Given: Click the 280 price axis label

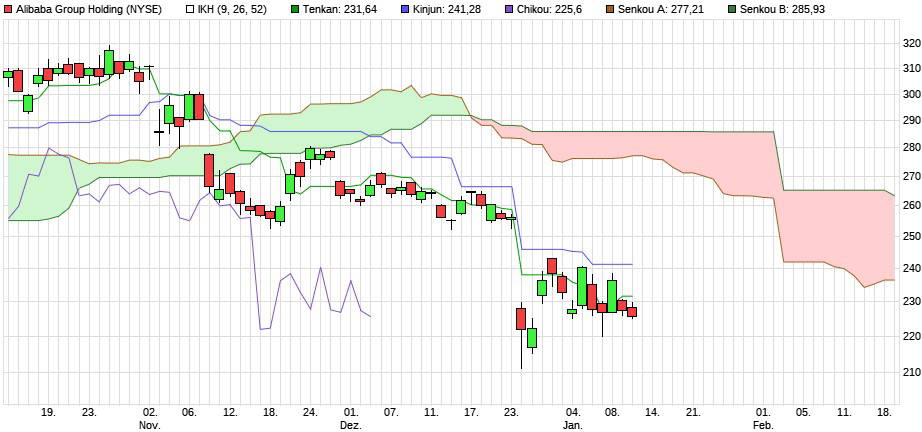Looking at the screenshot, I should (x=910, y=148).
